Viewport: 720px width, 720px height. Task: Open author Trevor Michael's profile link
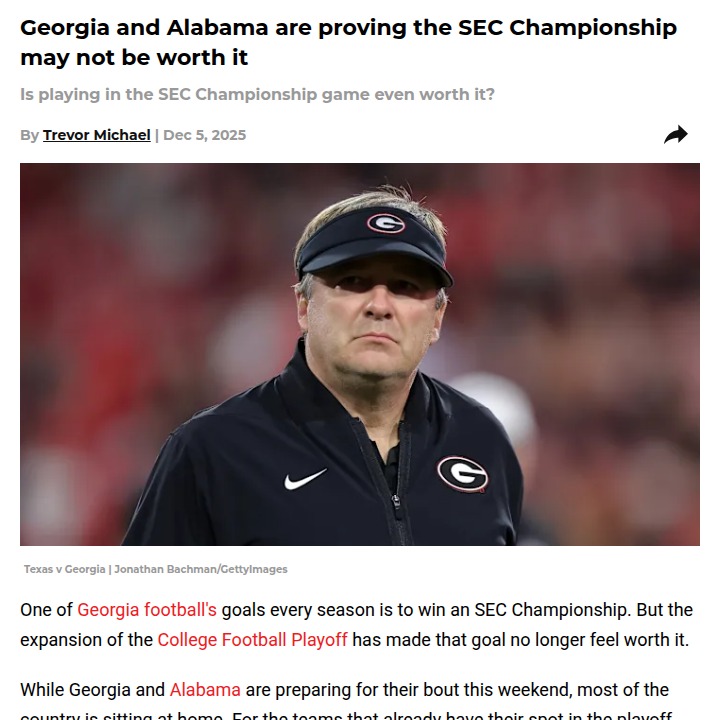point(96,135)
